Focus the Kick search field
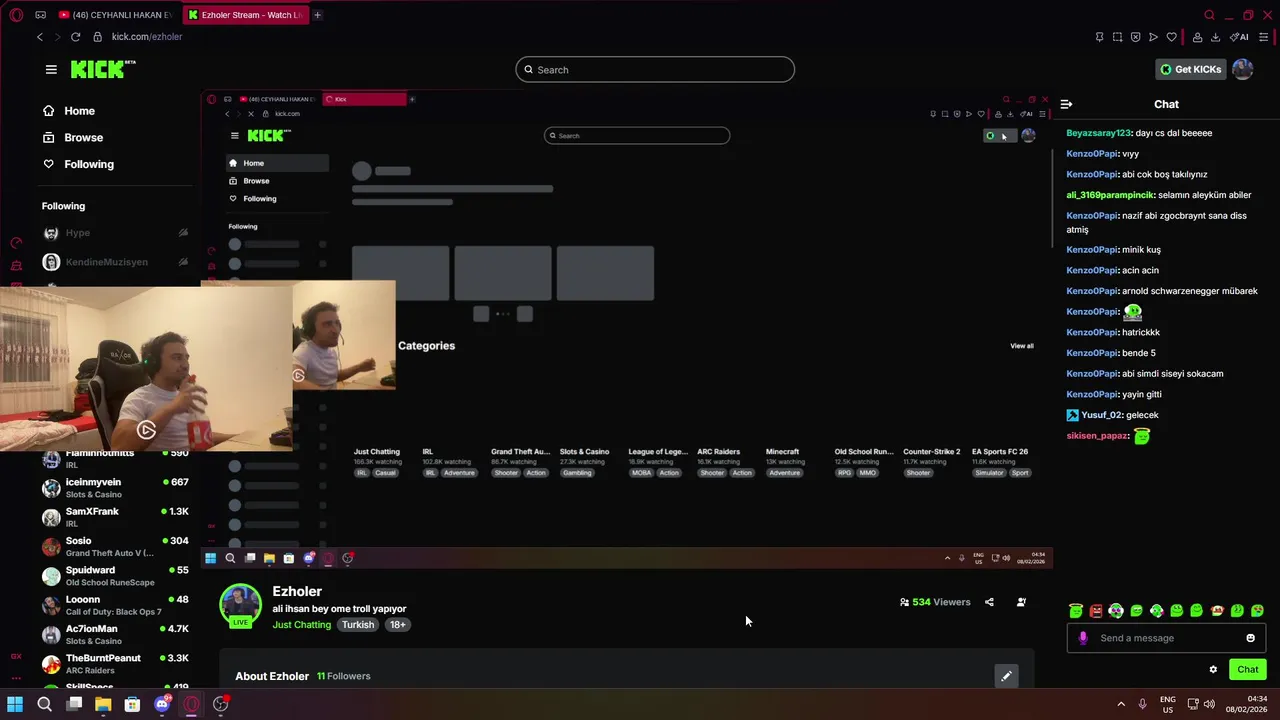1280x720 pixels. pyautogui.click(x=655, y=69)
